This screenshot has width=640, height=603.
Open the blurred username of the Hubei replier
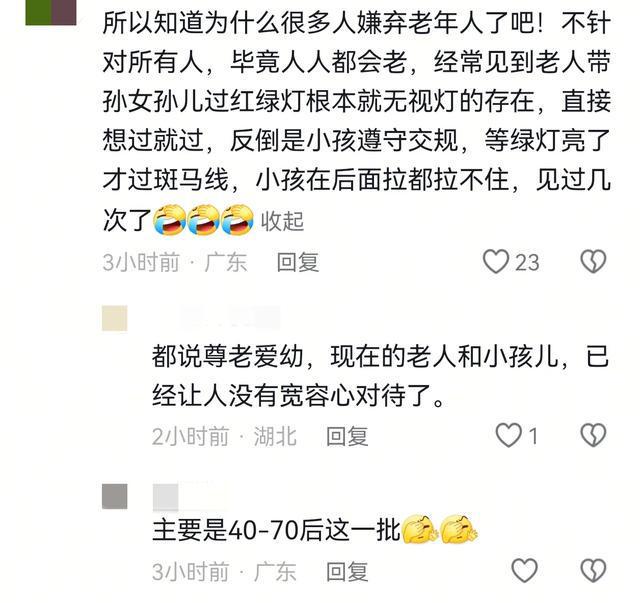click(216, 318)
